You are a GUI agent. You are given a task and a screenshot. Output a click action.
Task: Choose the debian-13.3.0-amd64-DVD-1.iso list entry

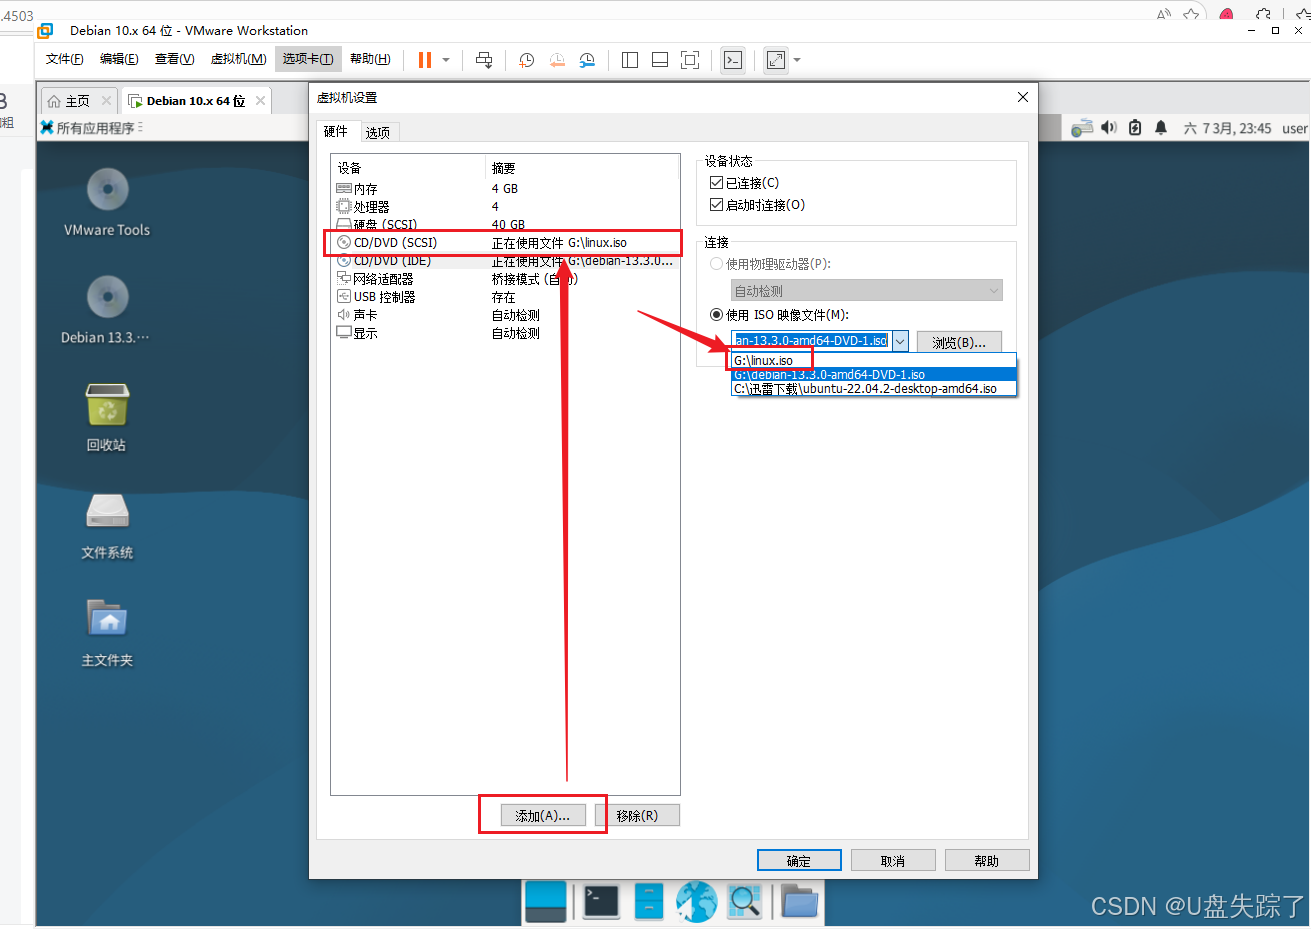[874, 374]
